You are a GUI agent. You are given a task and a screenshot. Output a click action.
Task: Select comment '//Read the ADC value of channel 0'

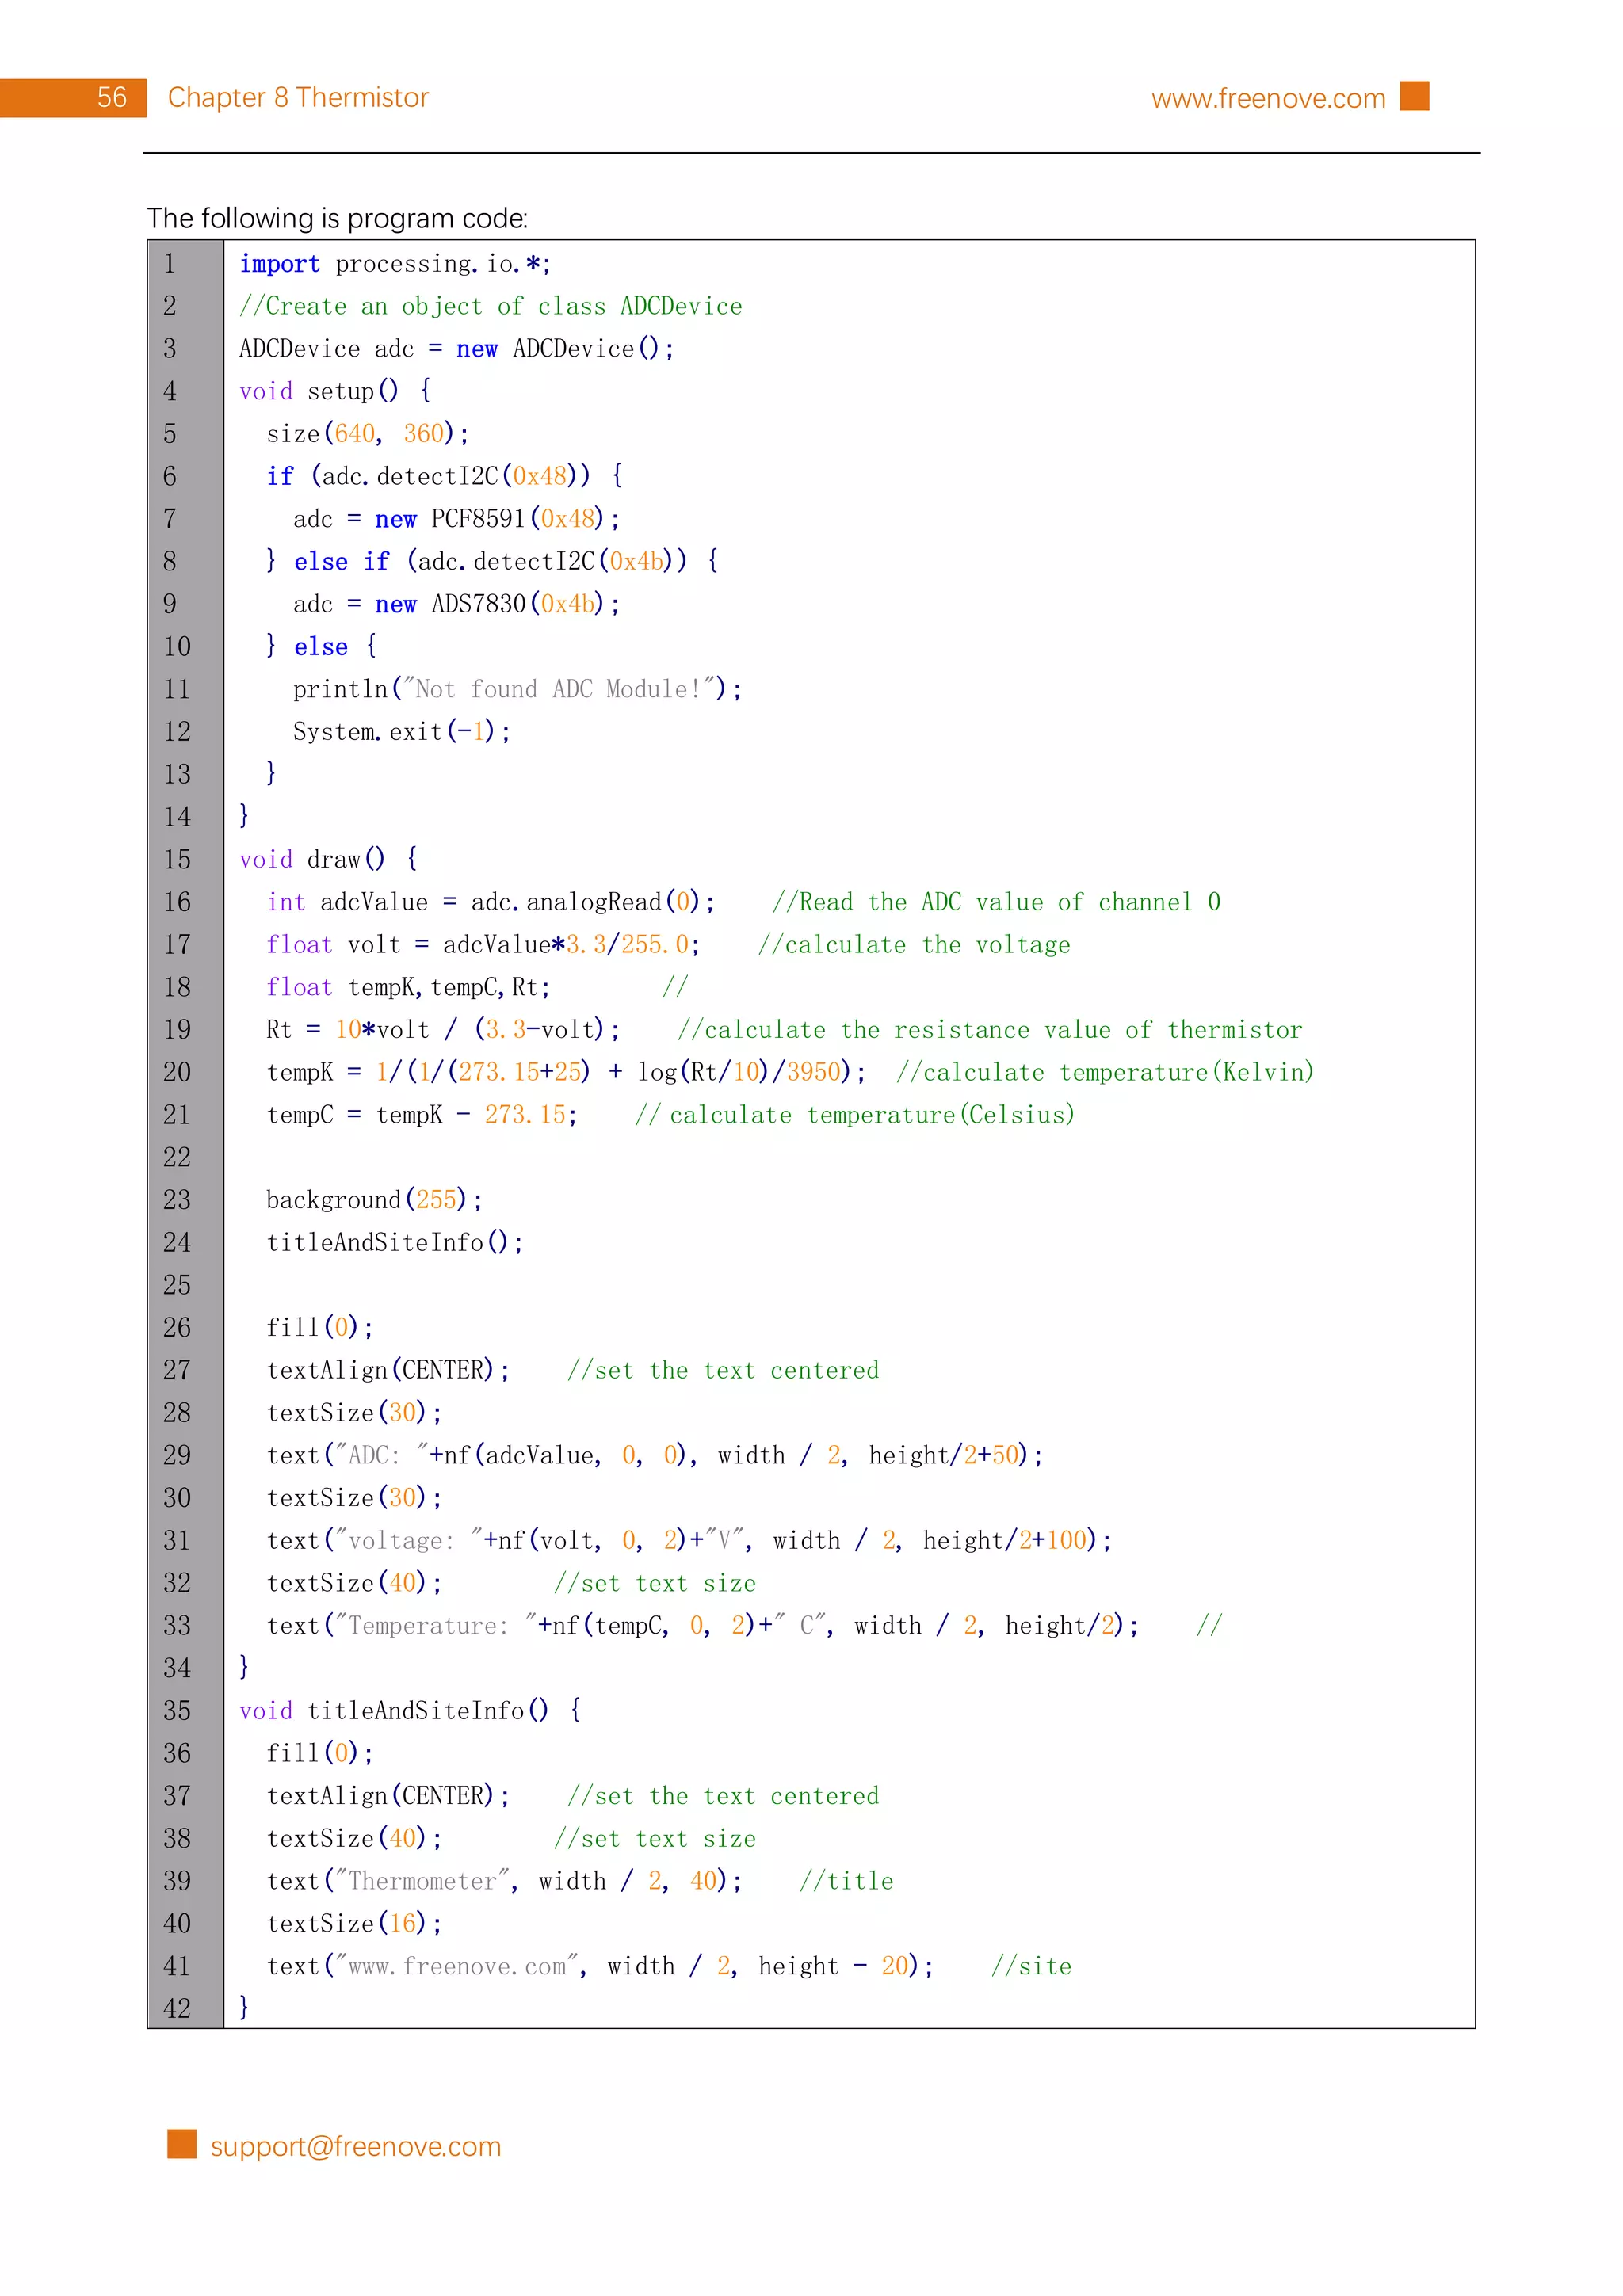pos(997,902)
